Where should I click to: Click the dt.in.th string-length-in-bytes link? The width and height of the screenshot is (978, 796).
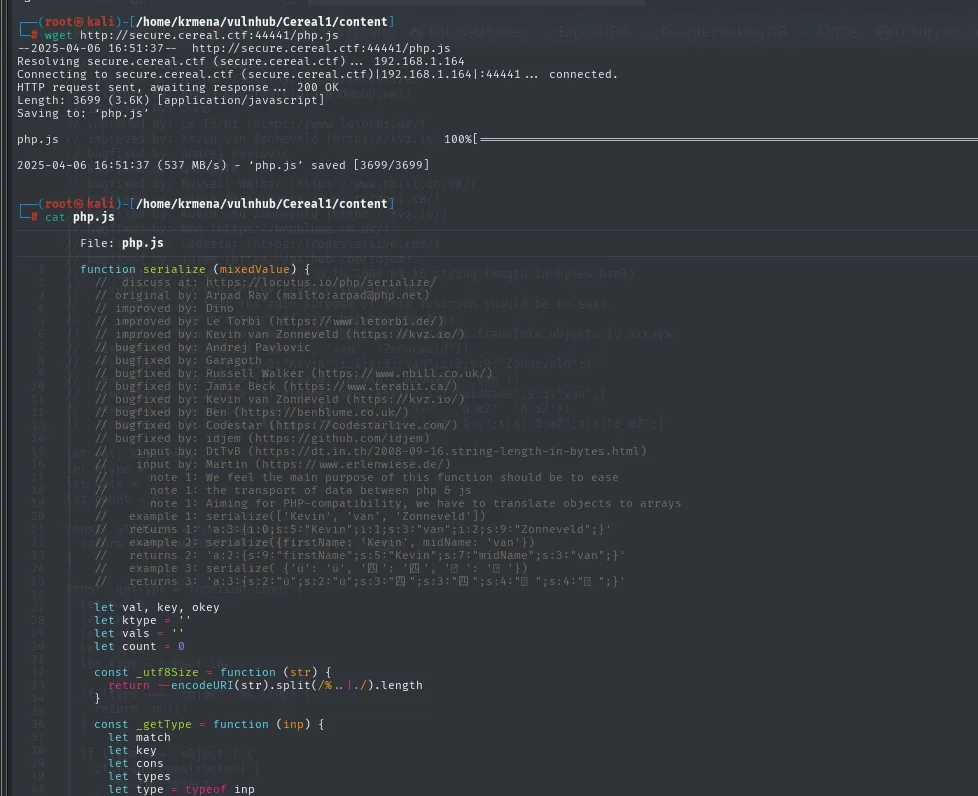pyautogui.click(x=447, y=452)
